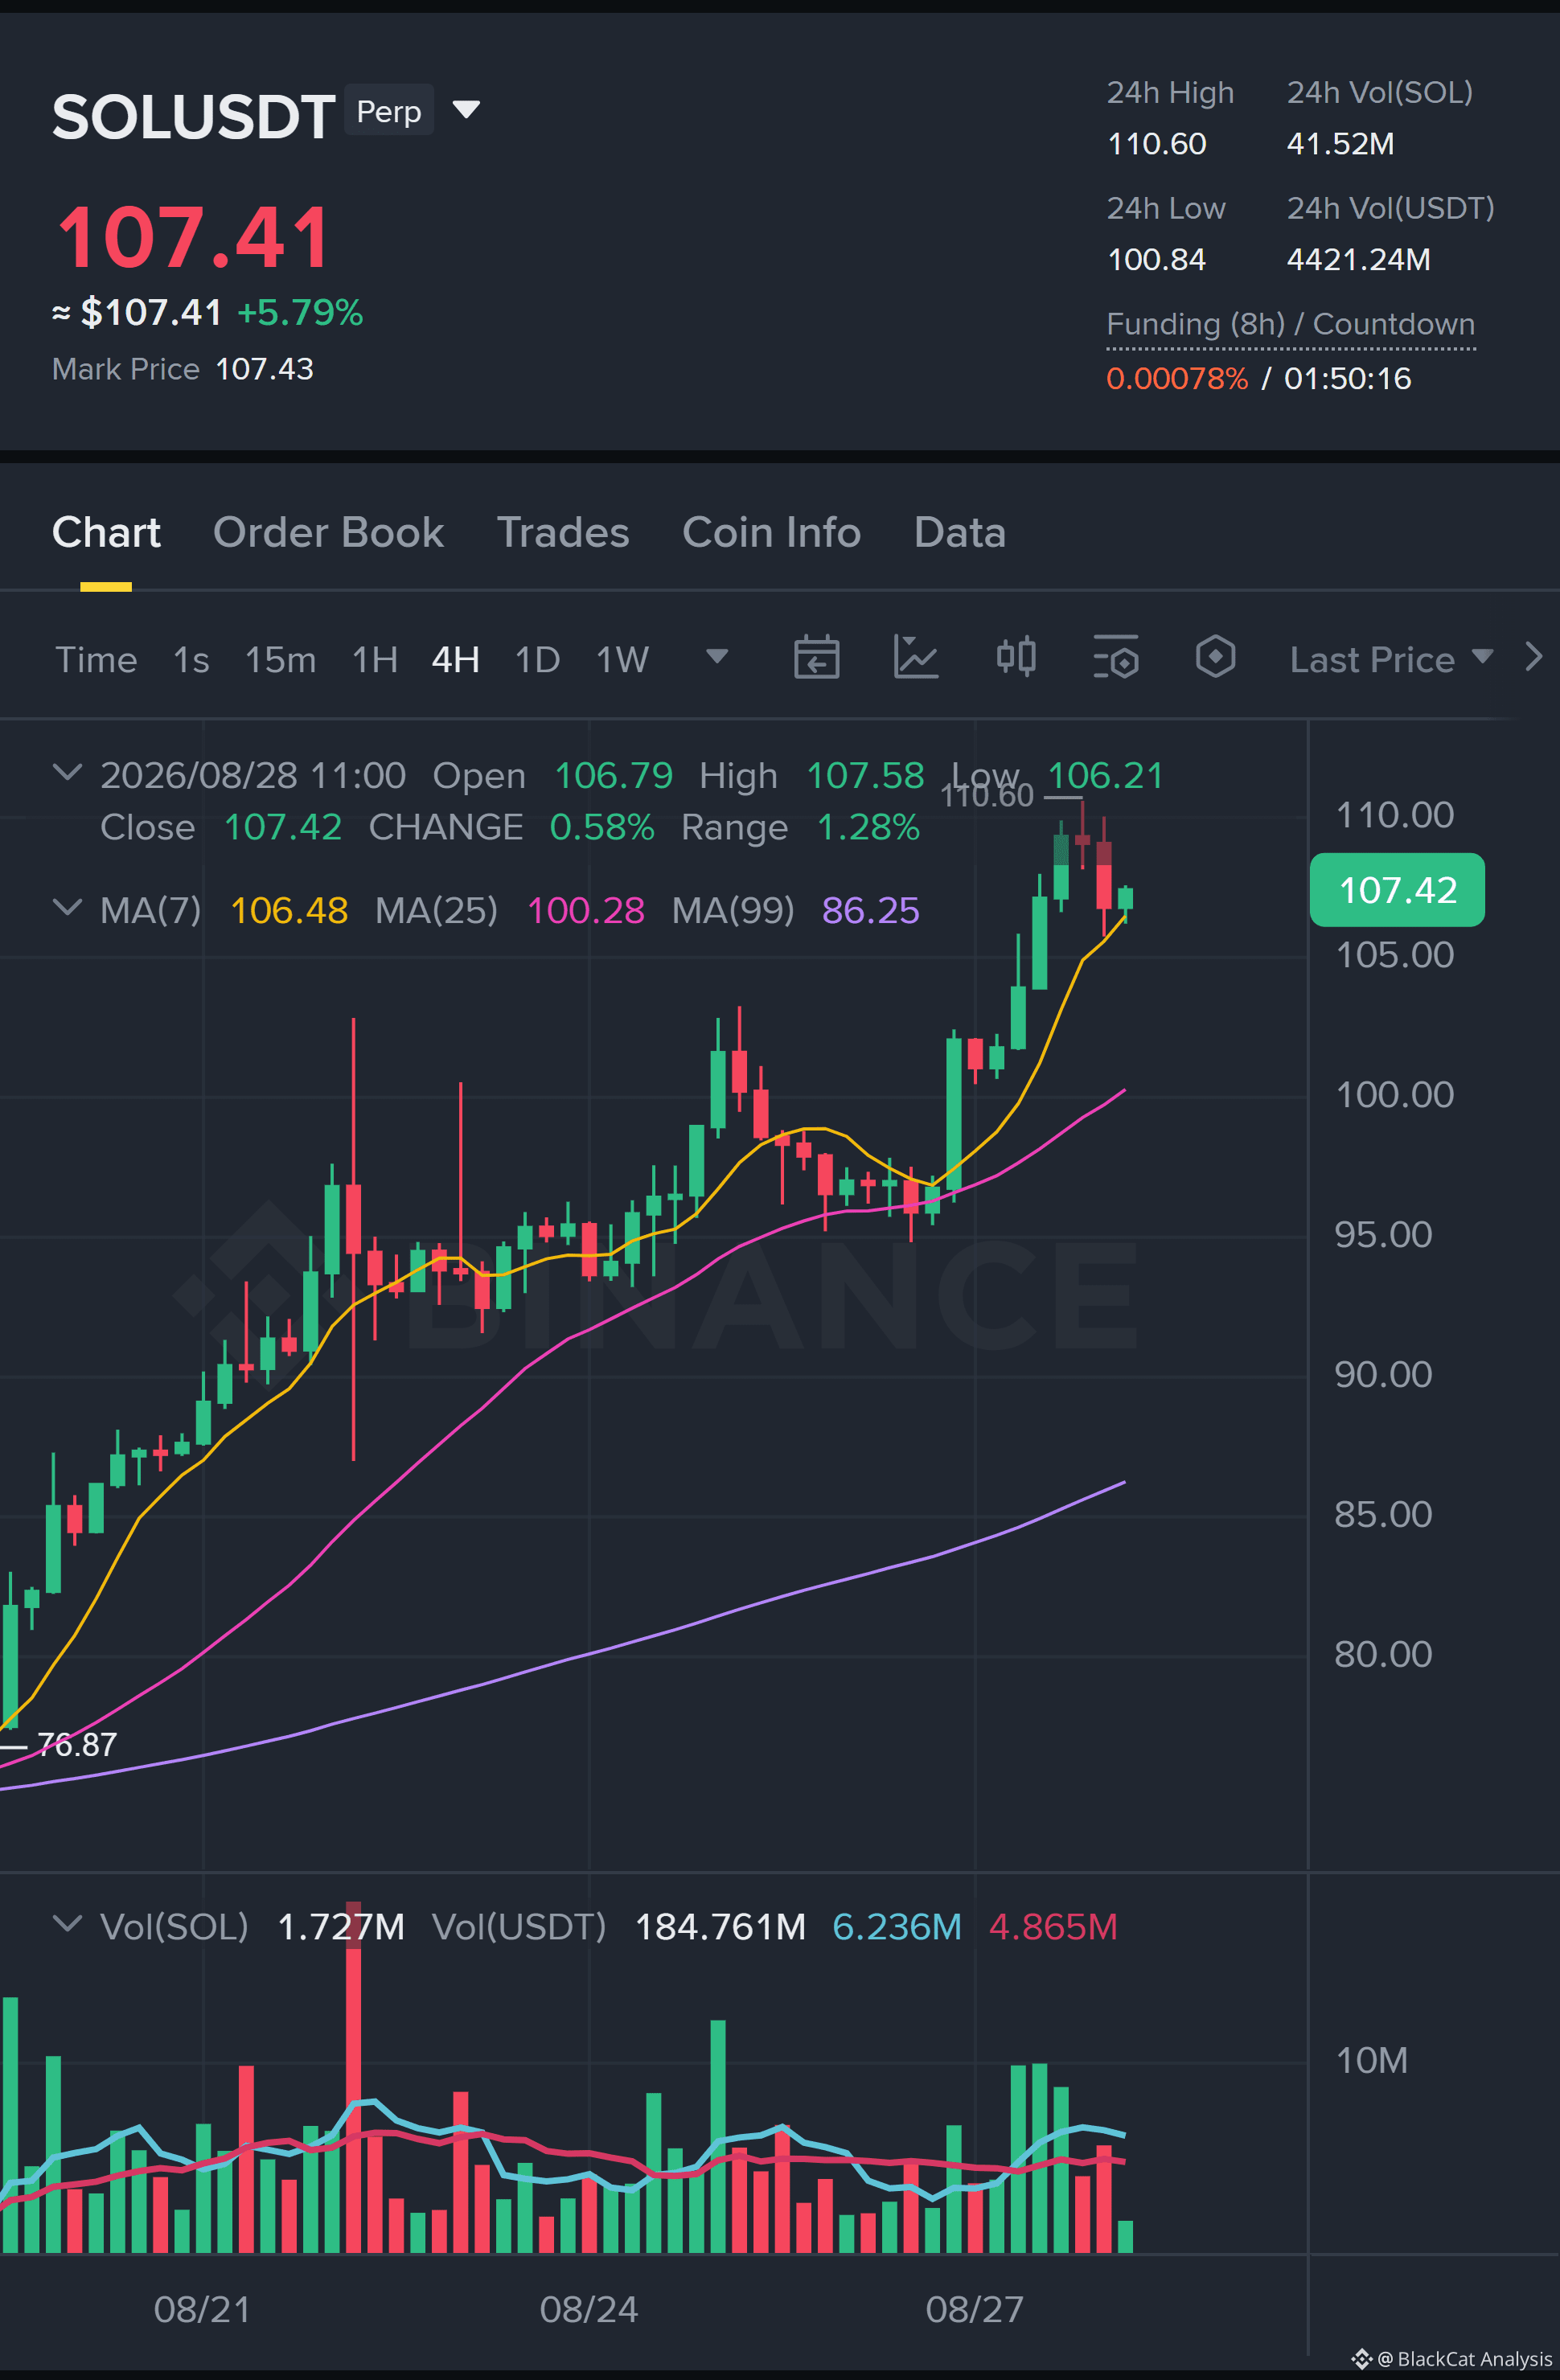This screenshot has width=1560, height=2380.
Task: Select the Time line-chart interval
Action: coord(96,660)
